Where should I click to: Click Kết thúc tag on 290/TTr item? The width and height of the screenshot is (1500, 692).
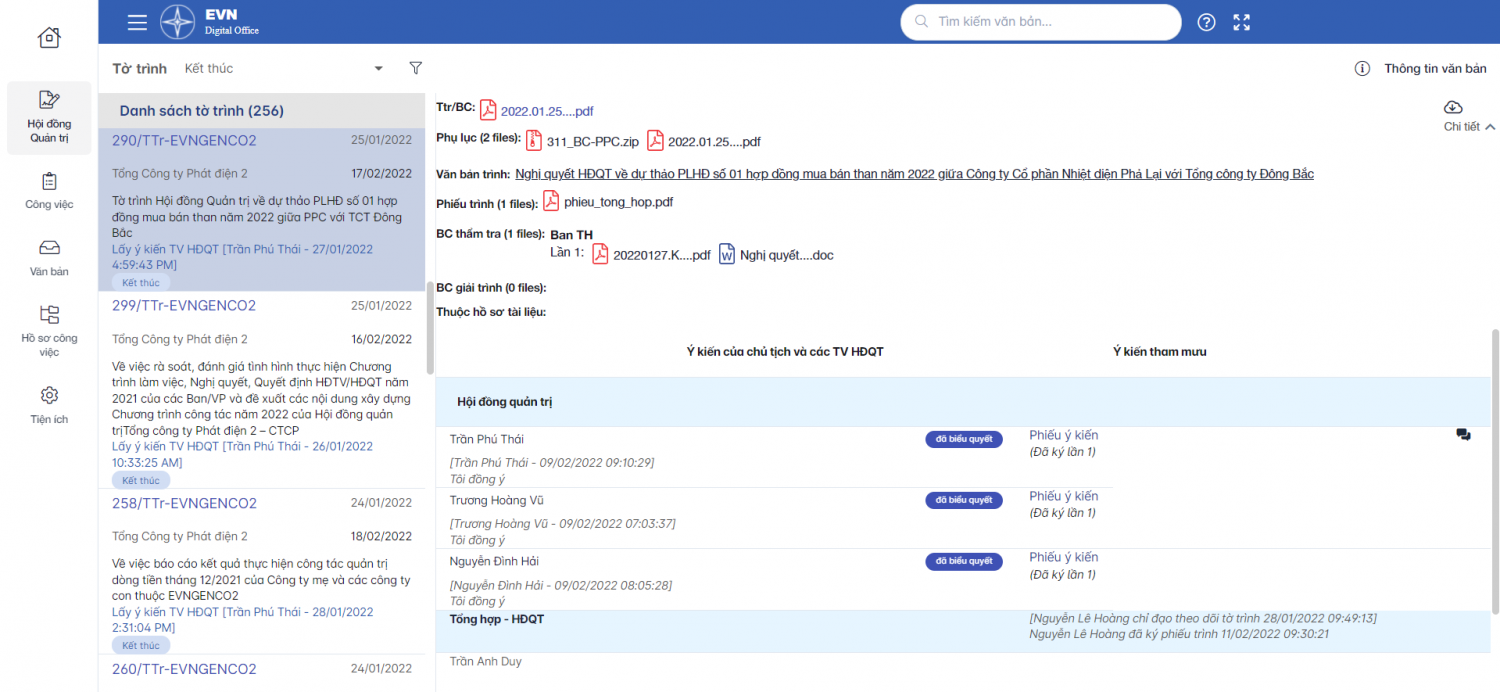pos(141,283)
